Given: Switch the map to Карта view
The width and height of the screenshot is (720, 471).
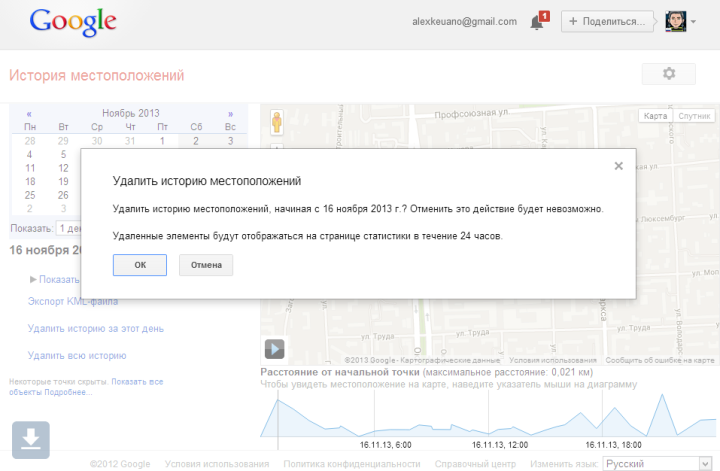Looking at the screenshot, I should tap(655, 116).
